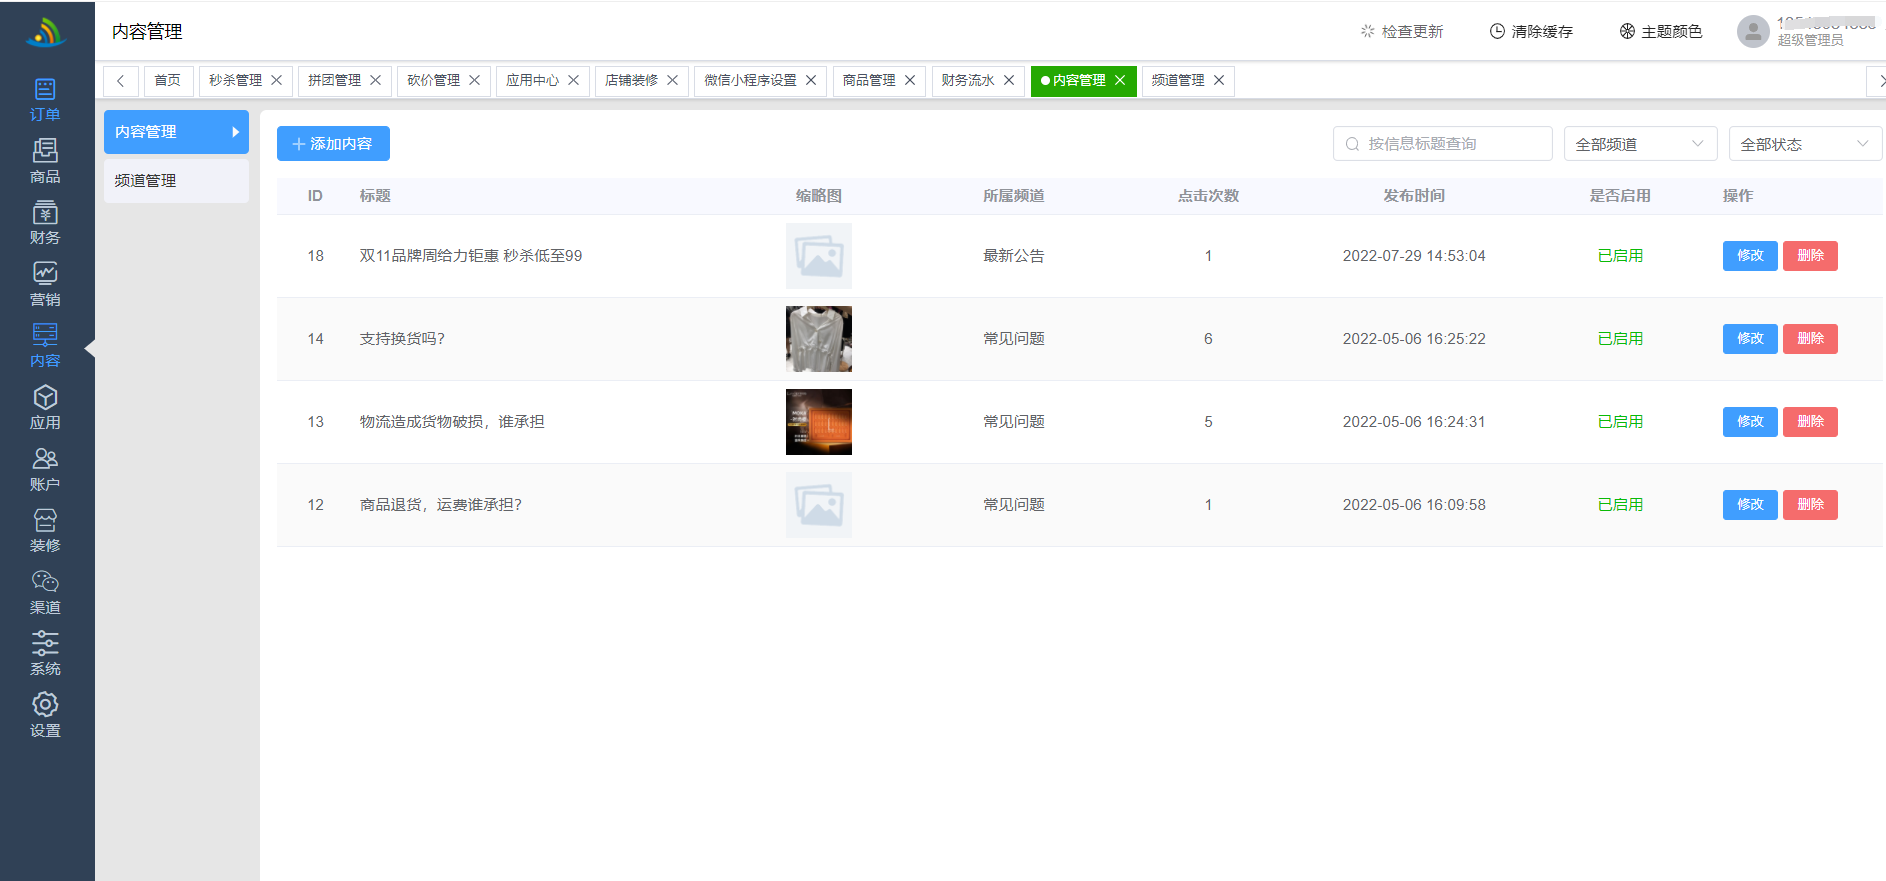Expand the 全部频道 channel filter dropdown
The image size is (1886, 881).
(1640, 144)
